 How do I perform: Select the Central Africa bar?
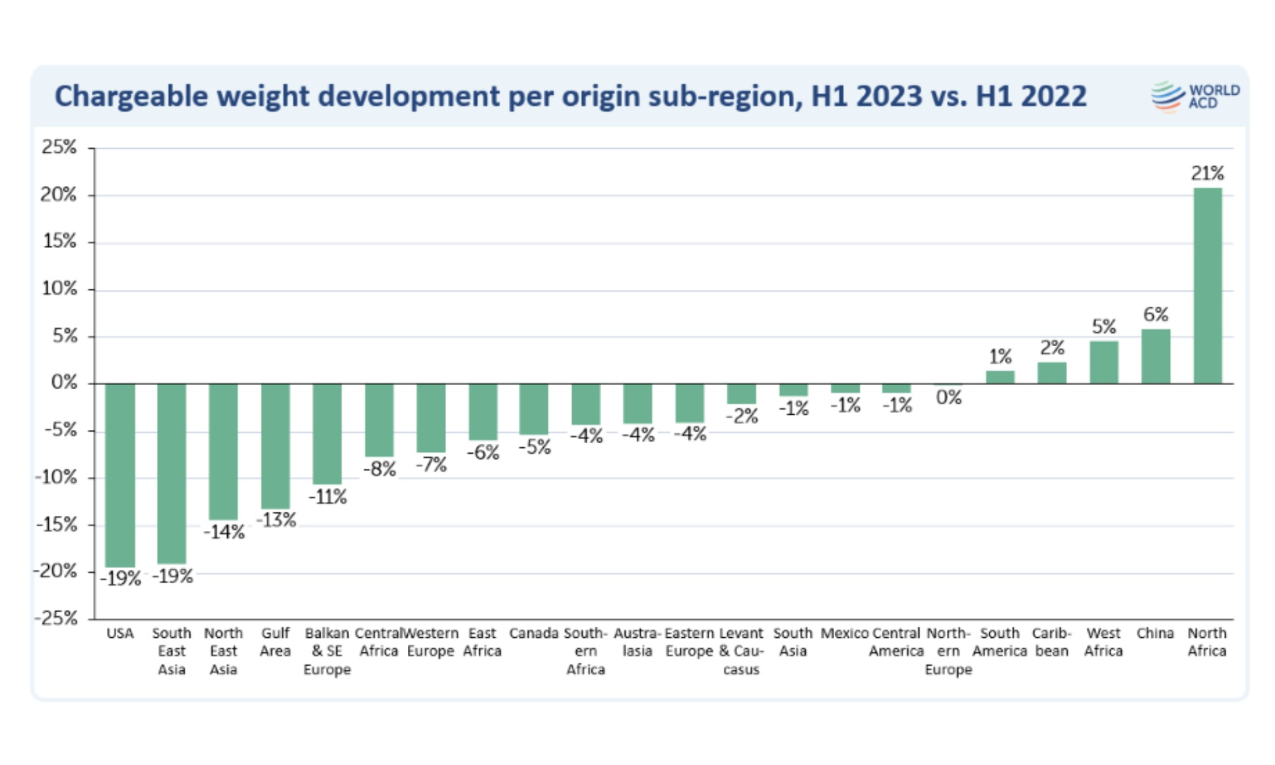point(379,420)
